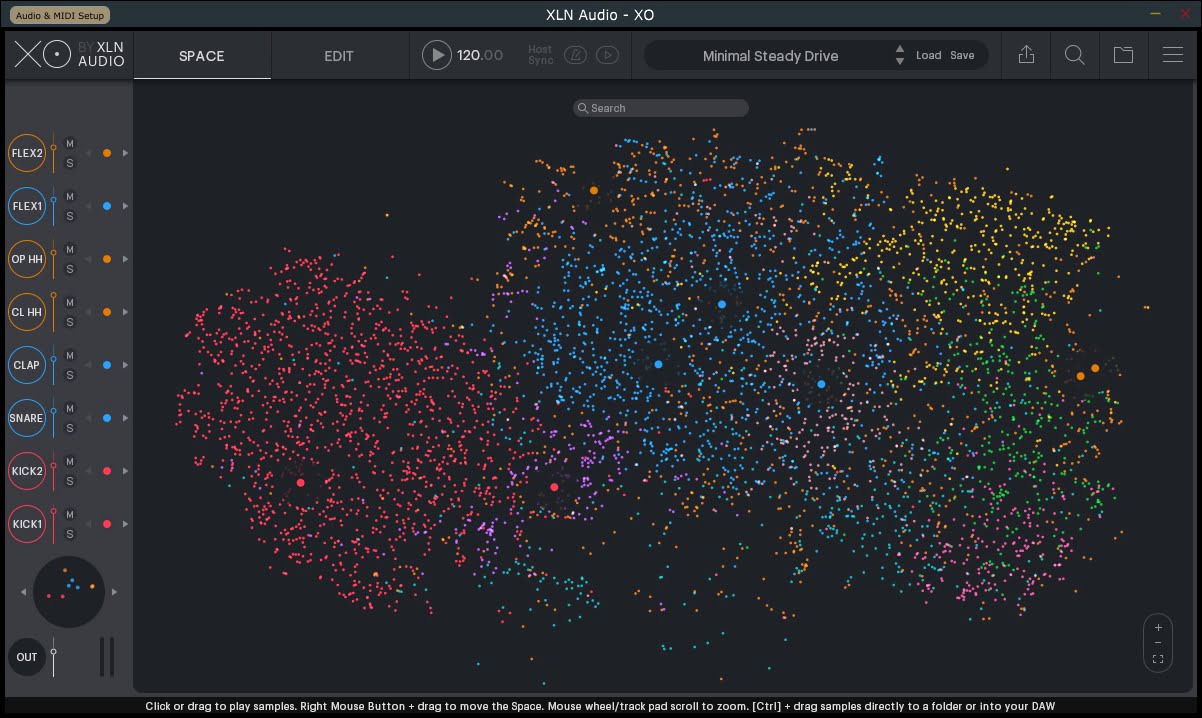
Task: Click the FLEX2 volume slider
Action: (54, 153)
